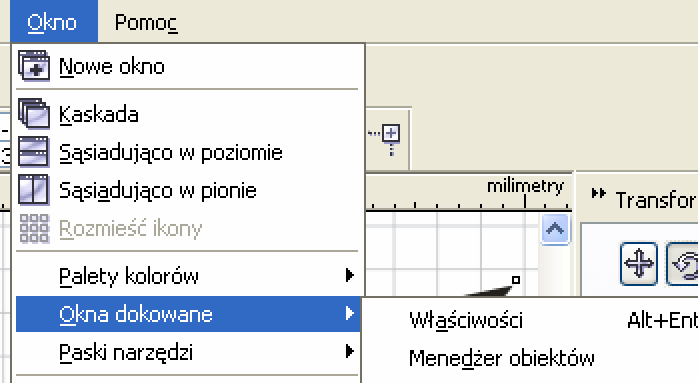Click the horizontal tiling icon

[34, 152]
